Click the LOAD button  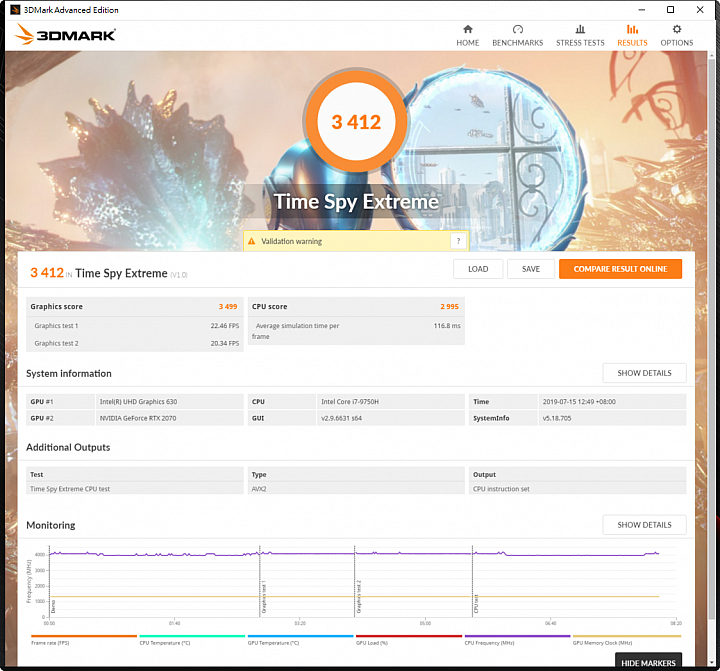(x=478, y=269)
